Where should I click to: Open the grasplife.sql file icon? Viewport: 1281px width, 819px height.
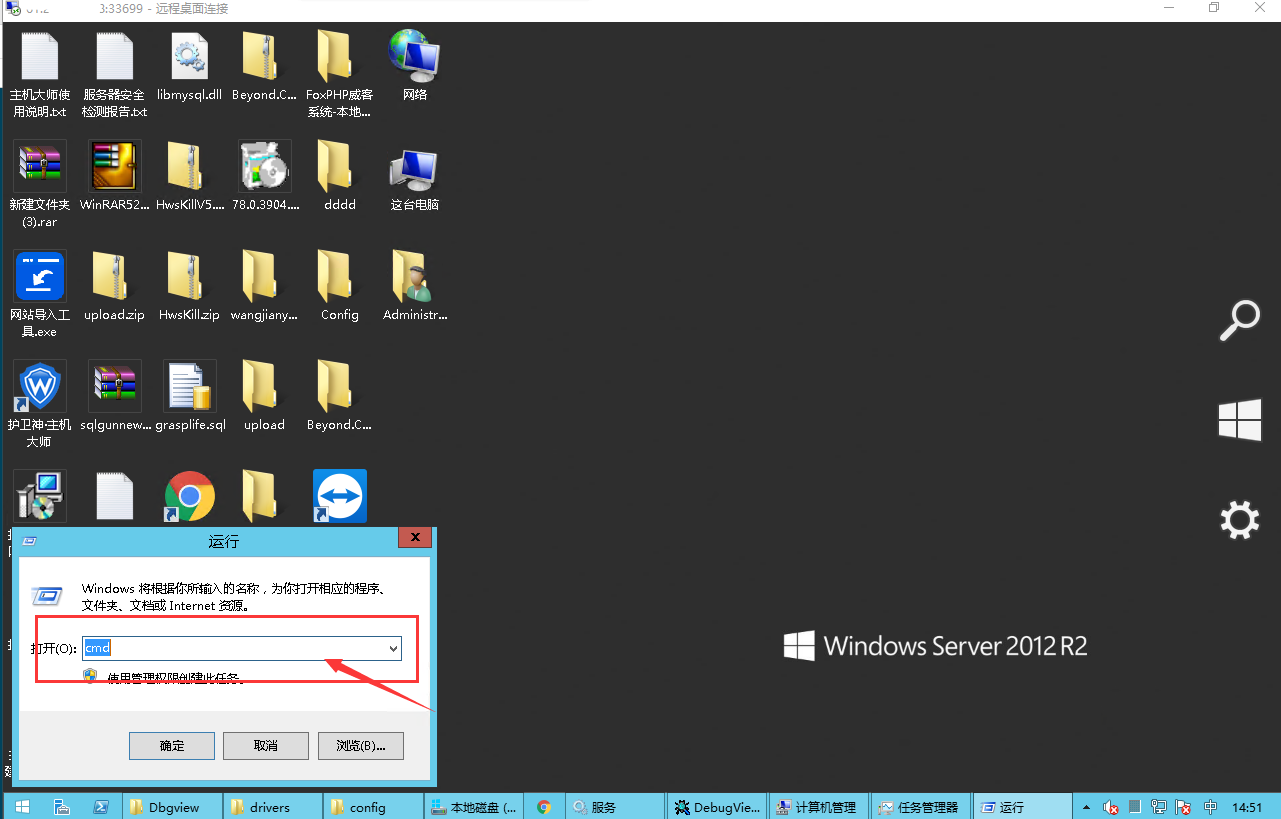tap(189, 387)
